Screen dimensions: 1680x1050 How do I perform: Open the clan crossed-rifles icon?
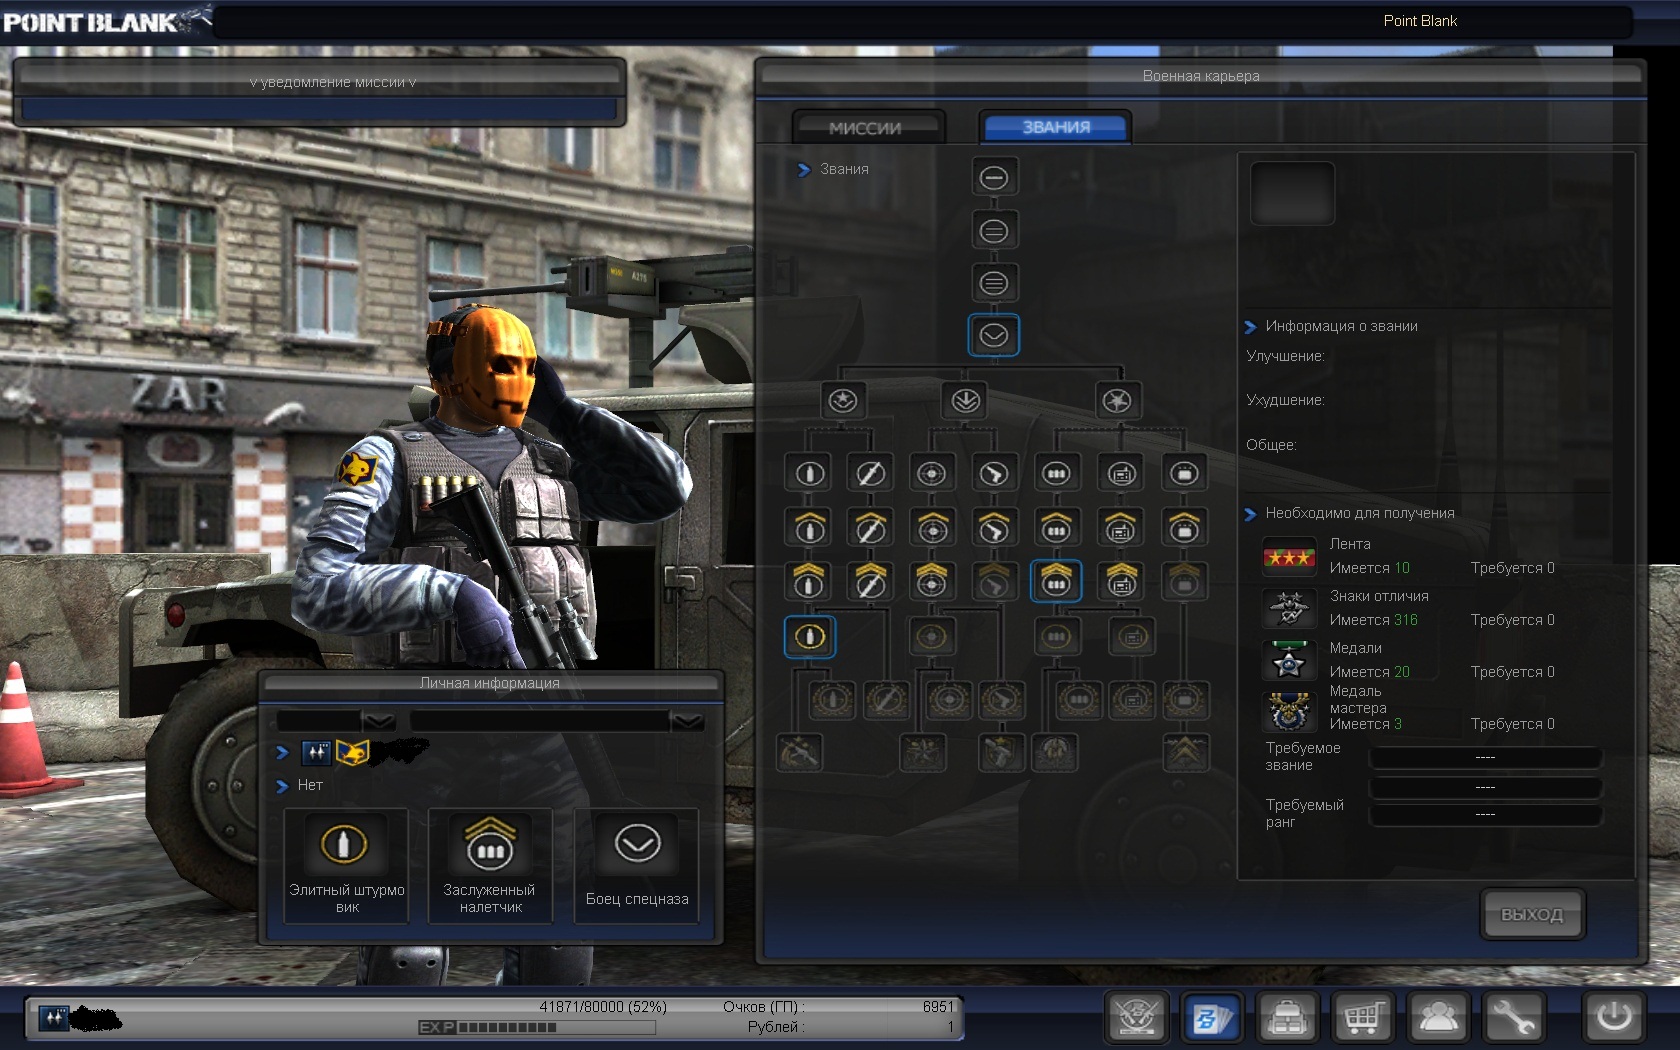point(1136,1018)
